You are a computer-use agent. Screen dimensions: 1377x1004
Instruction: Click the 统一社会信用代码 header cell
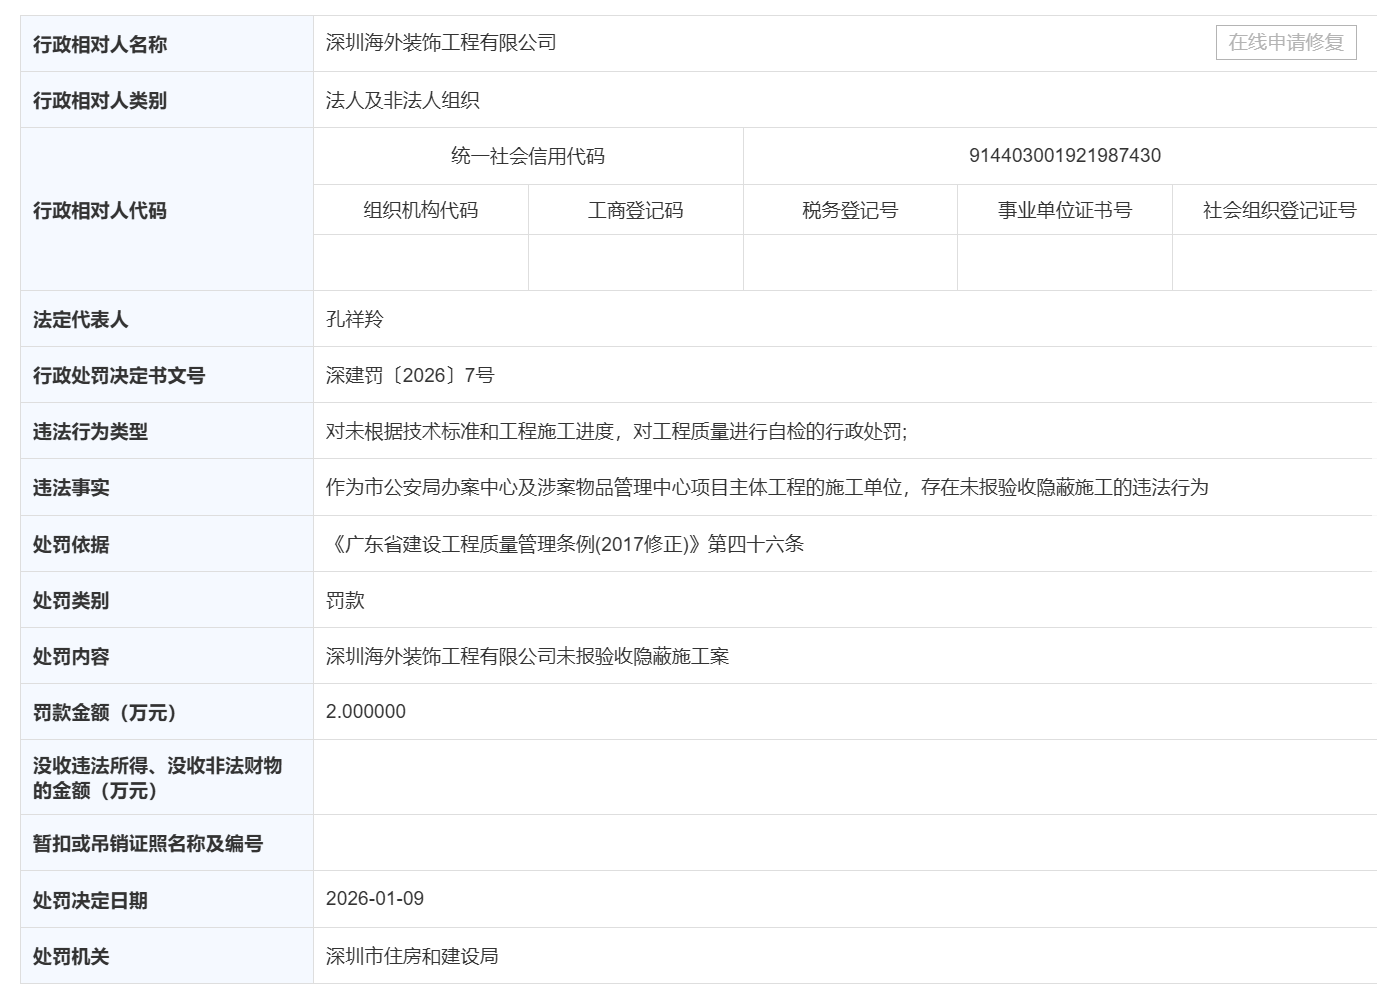click(528, 156)
